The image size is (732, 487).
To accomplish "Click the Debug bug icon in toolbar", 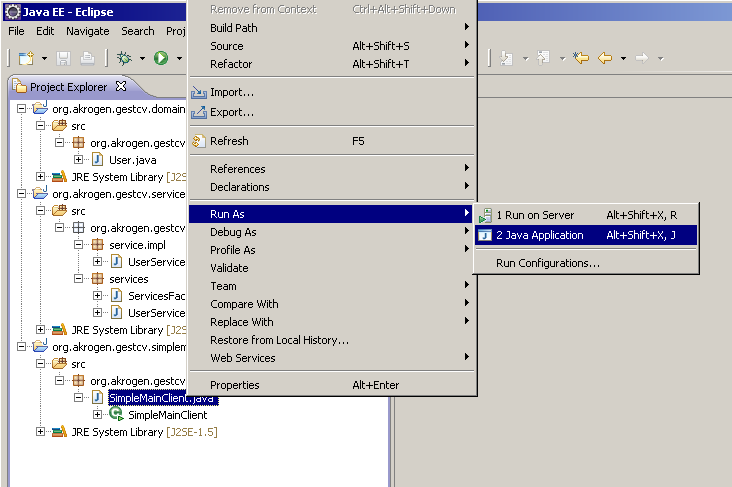I will pyautogui.click(x=126, y=59).
